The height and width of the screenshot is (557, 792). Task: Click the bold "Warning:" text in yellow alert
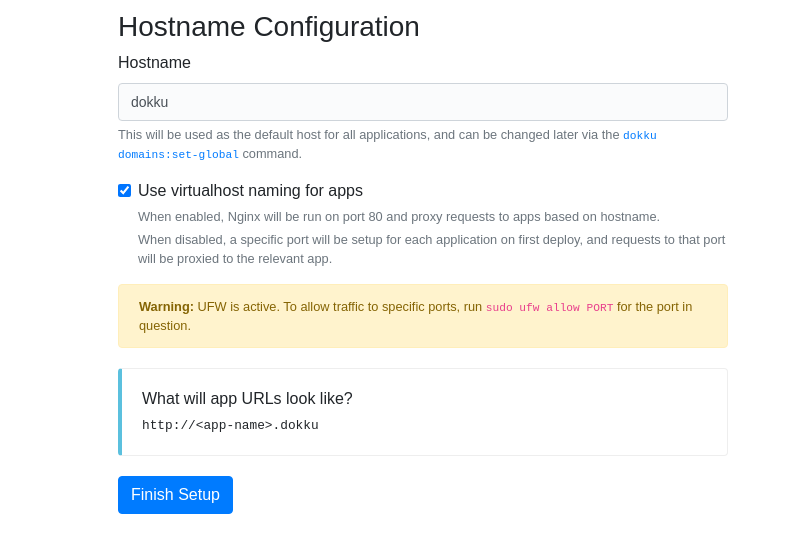pos(166,307)
